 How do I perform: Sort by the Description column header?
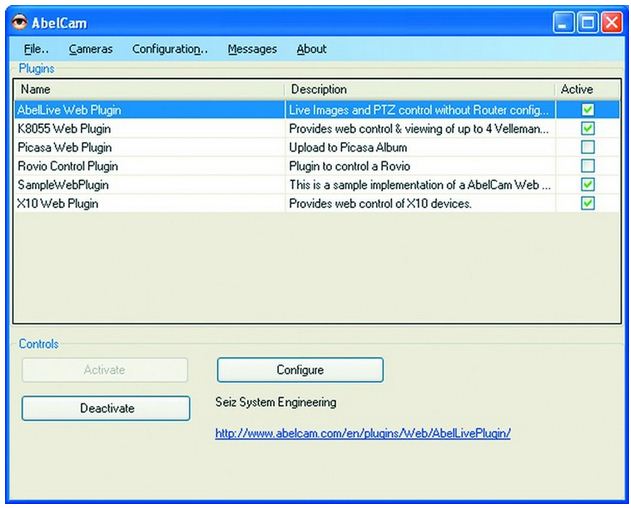point(419,89)
